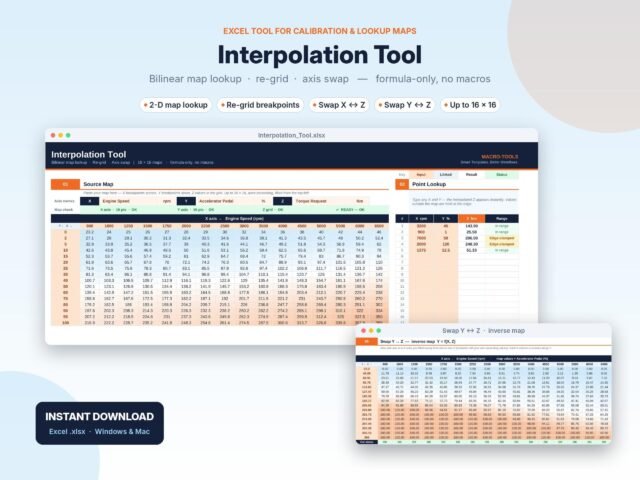Click the green zoom dot of Interpolation_Tool.xlsx window
640x480 pixels.
click(x=68, y=135)
